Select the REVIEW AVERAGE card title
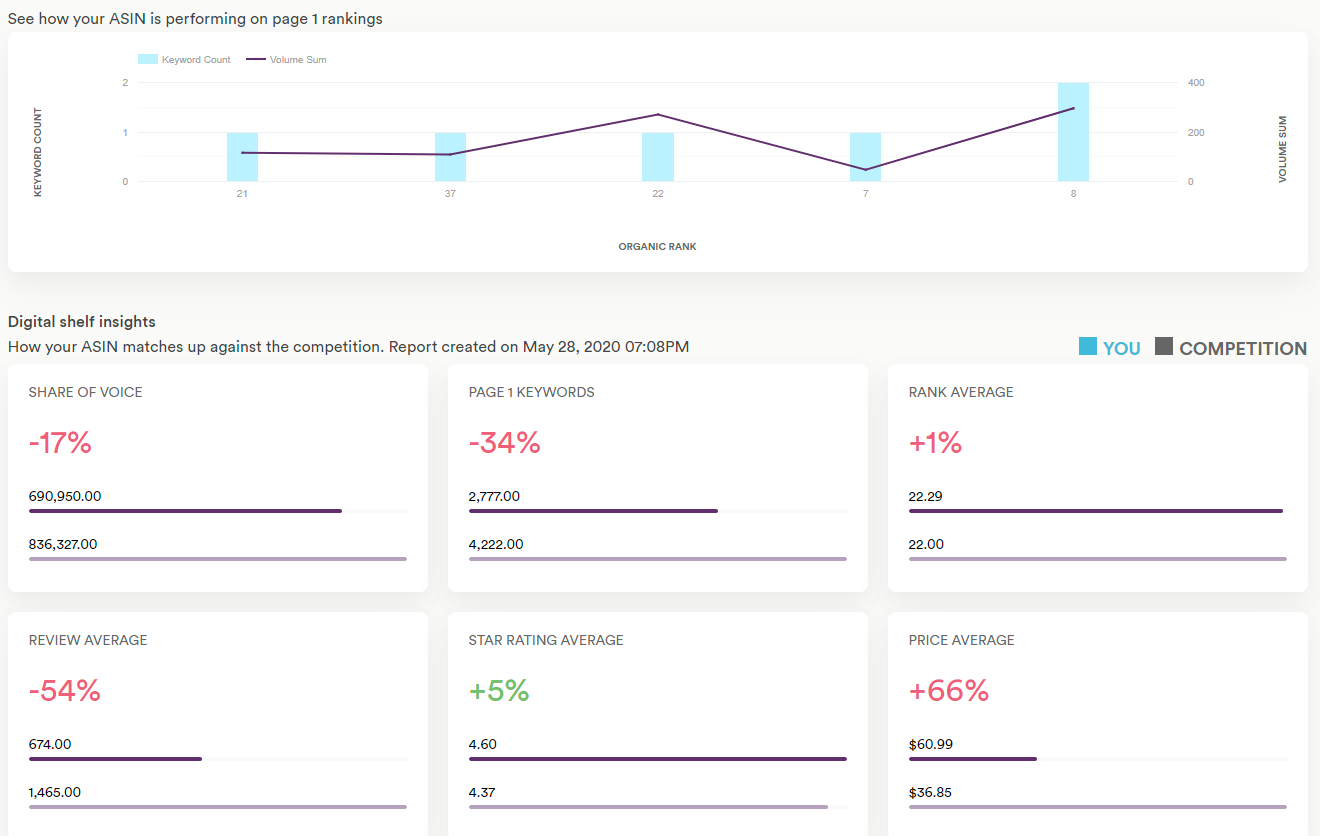 pyautogui.click(x=88, y=640)
